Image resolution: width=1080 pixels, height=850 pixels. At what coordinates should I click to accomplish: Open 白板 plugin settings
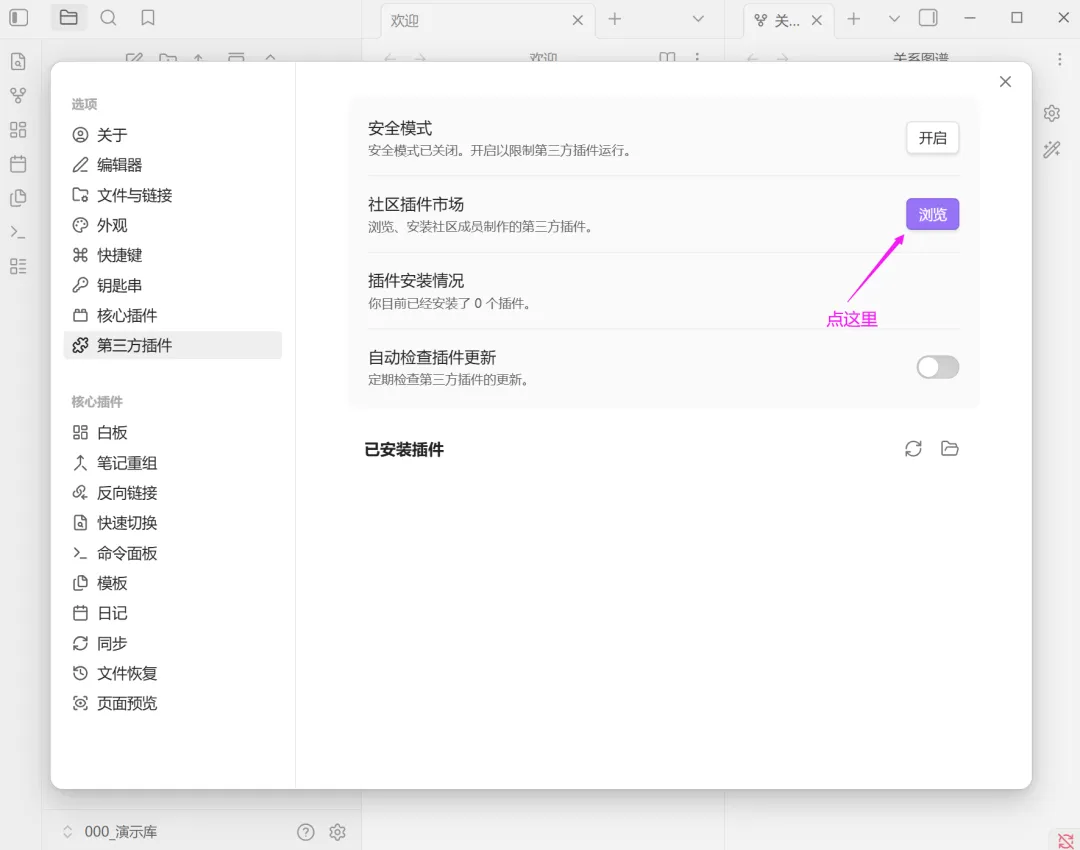tap(172, 433)
